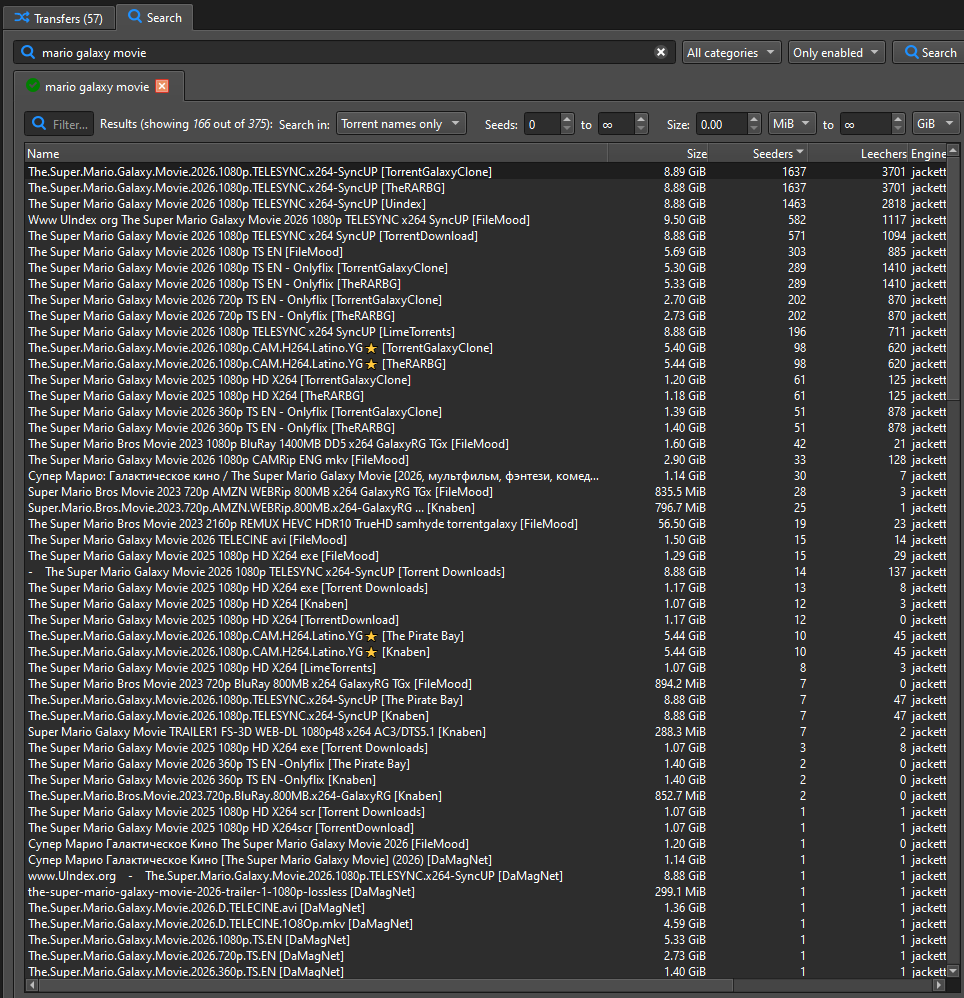Select the 'Www UIndex org' [FileMood] result
This screenshot has width=964, height=998.
(486, 220)
